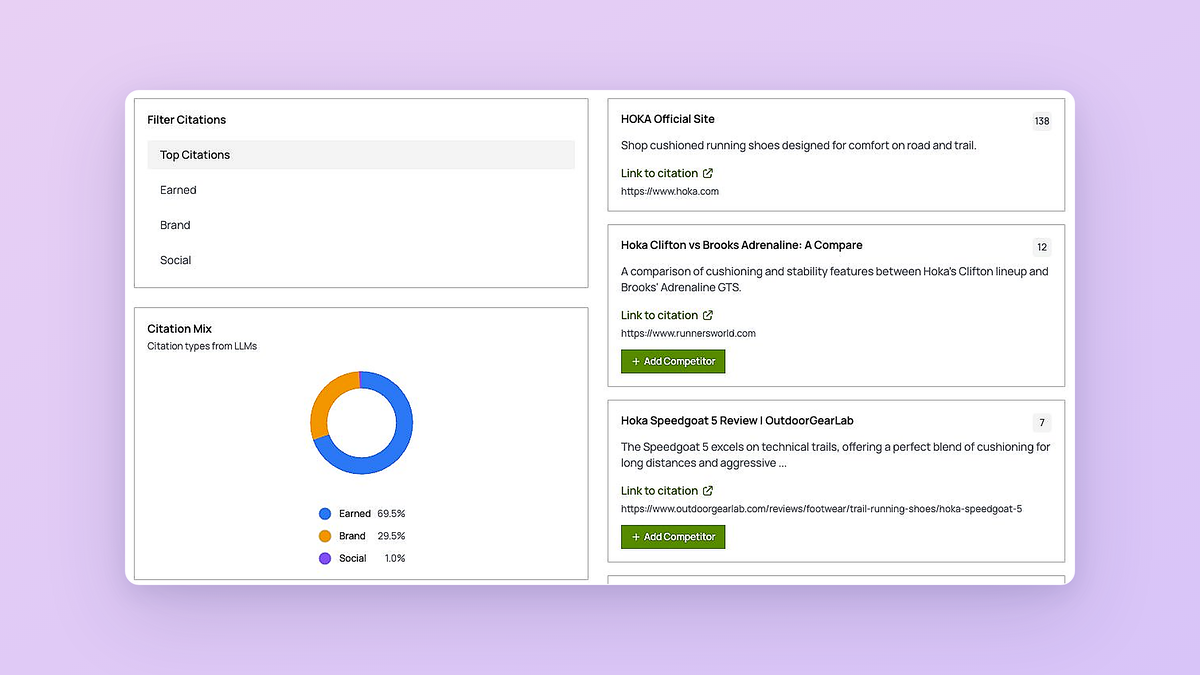Click the 'Citation types from LLMs' subtitle

202,346
